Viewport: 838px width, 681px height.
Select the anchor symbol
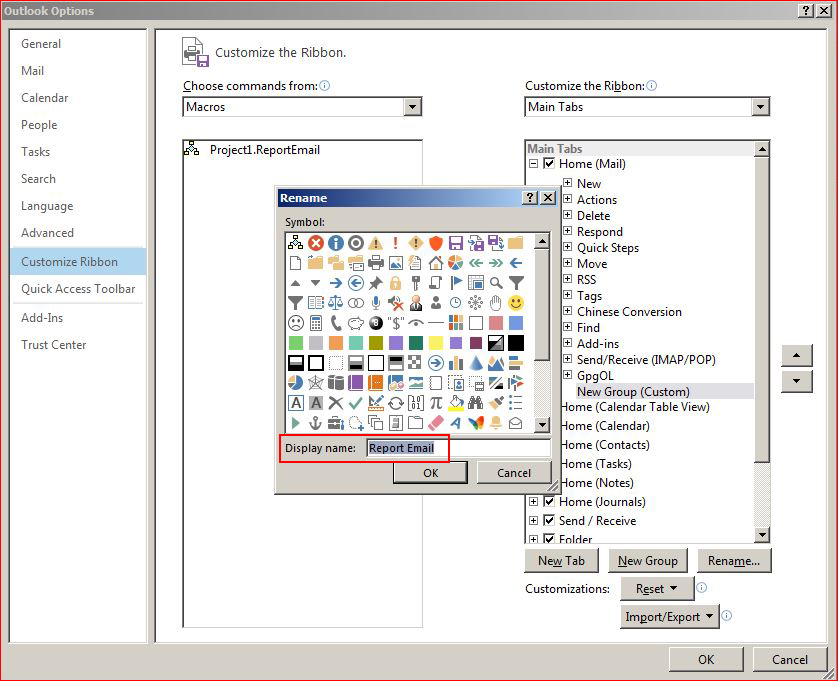coord(316,423)
